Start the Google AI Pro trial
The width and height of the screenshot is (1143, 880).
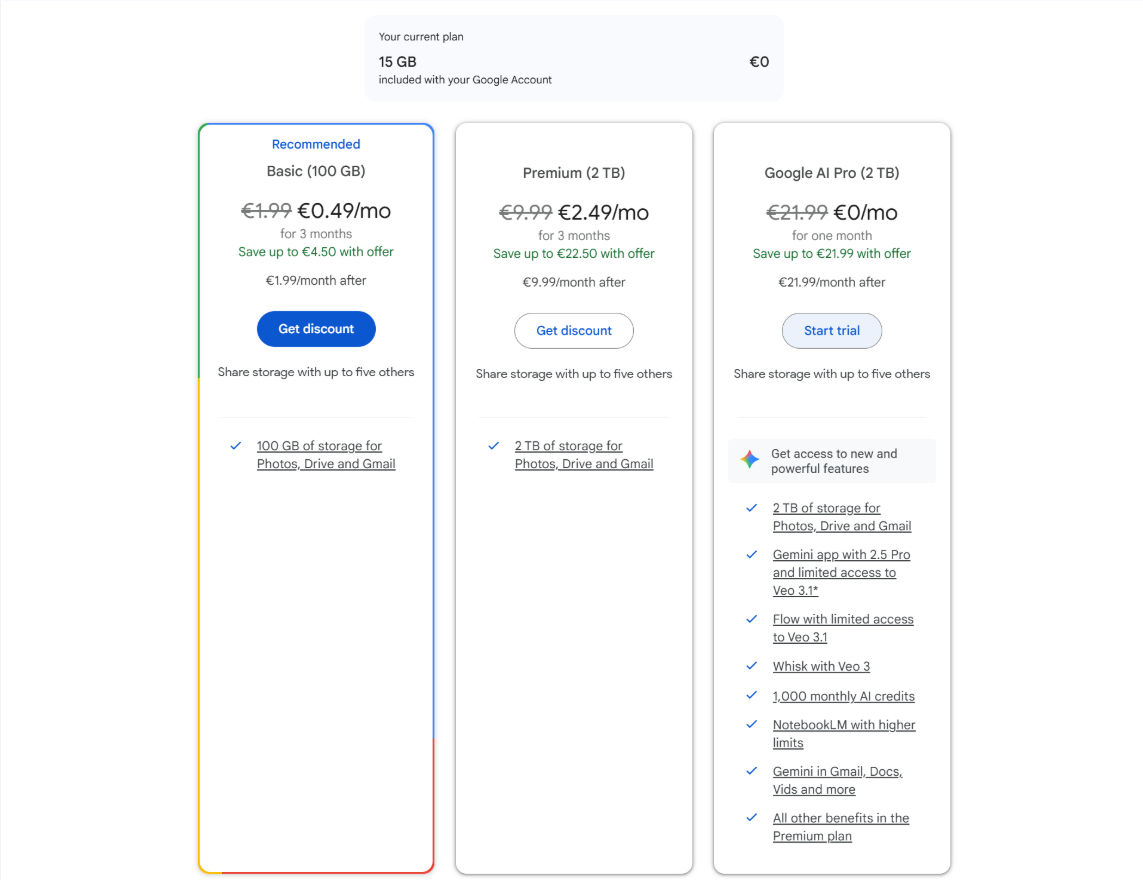[831, 330]
